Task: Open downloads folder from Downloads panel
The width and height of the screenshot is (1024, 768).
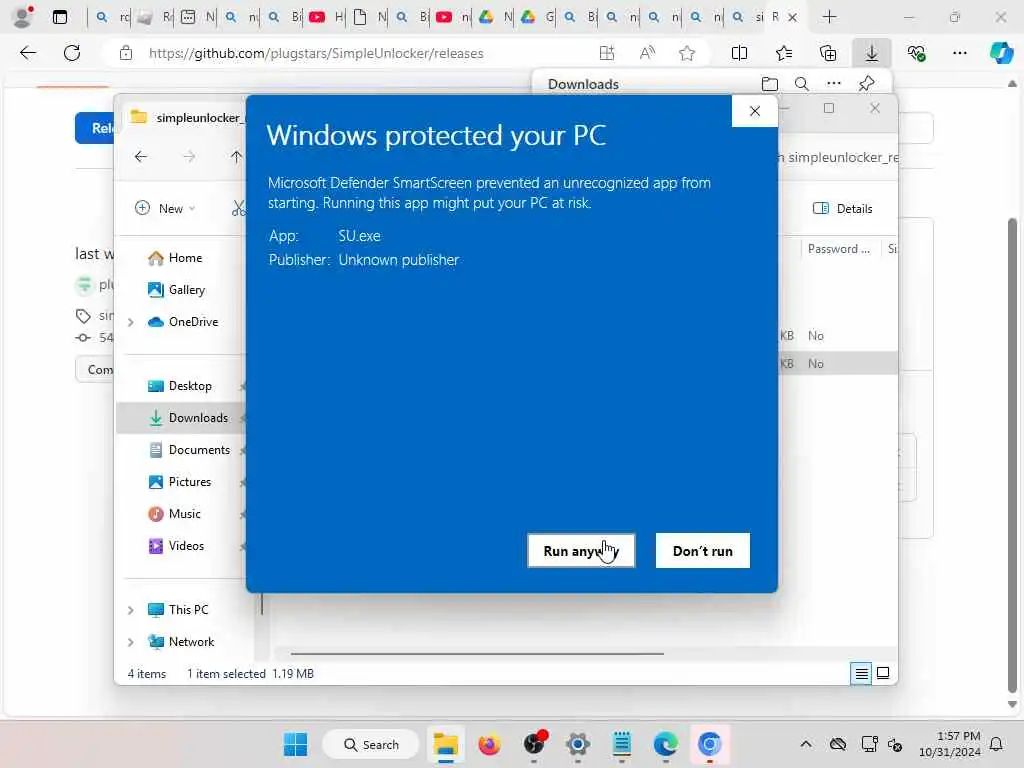Action: (770, 84)
